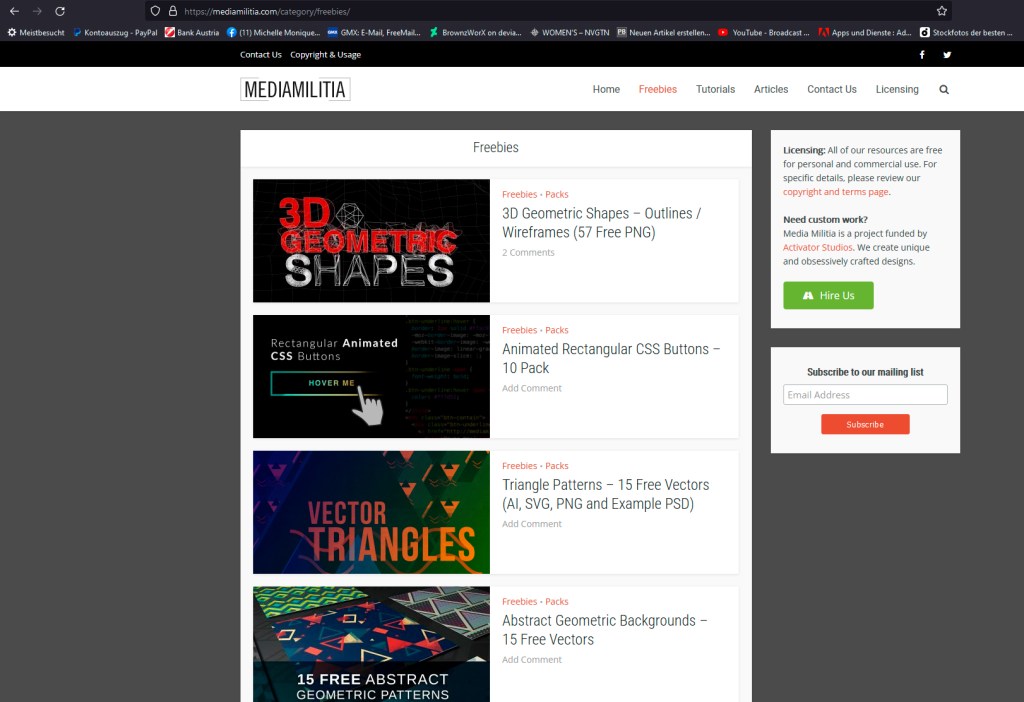The image size is (1024, 702).
Task: Click the browser reload icon
Action: tap(60, 11)
